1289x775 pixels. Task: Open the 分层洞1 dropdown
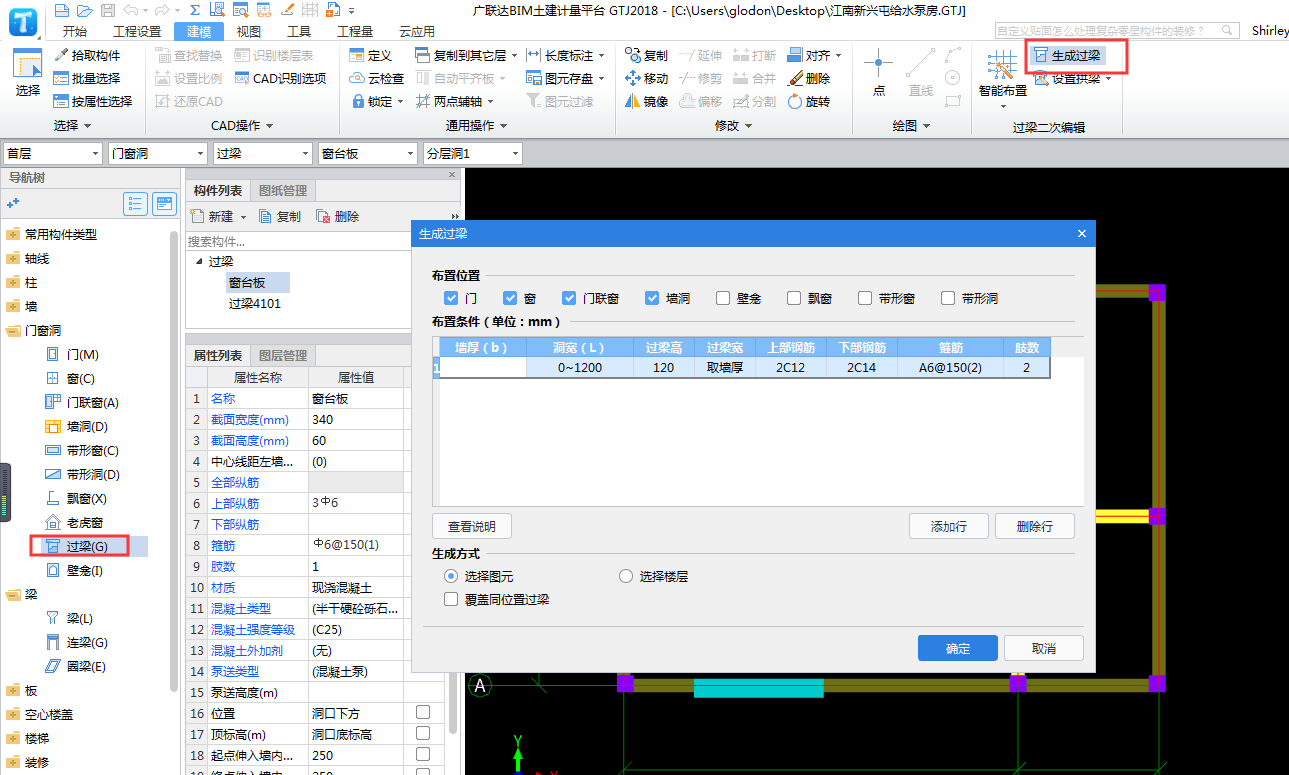(472, 153)
